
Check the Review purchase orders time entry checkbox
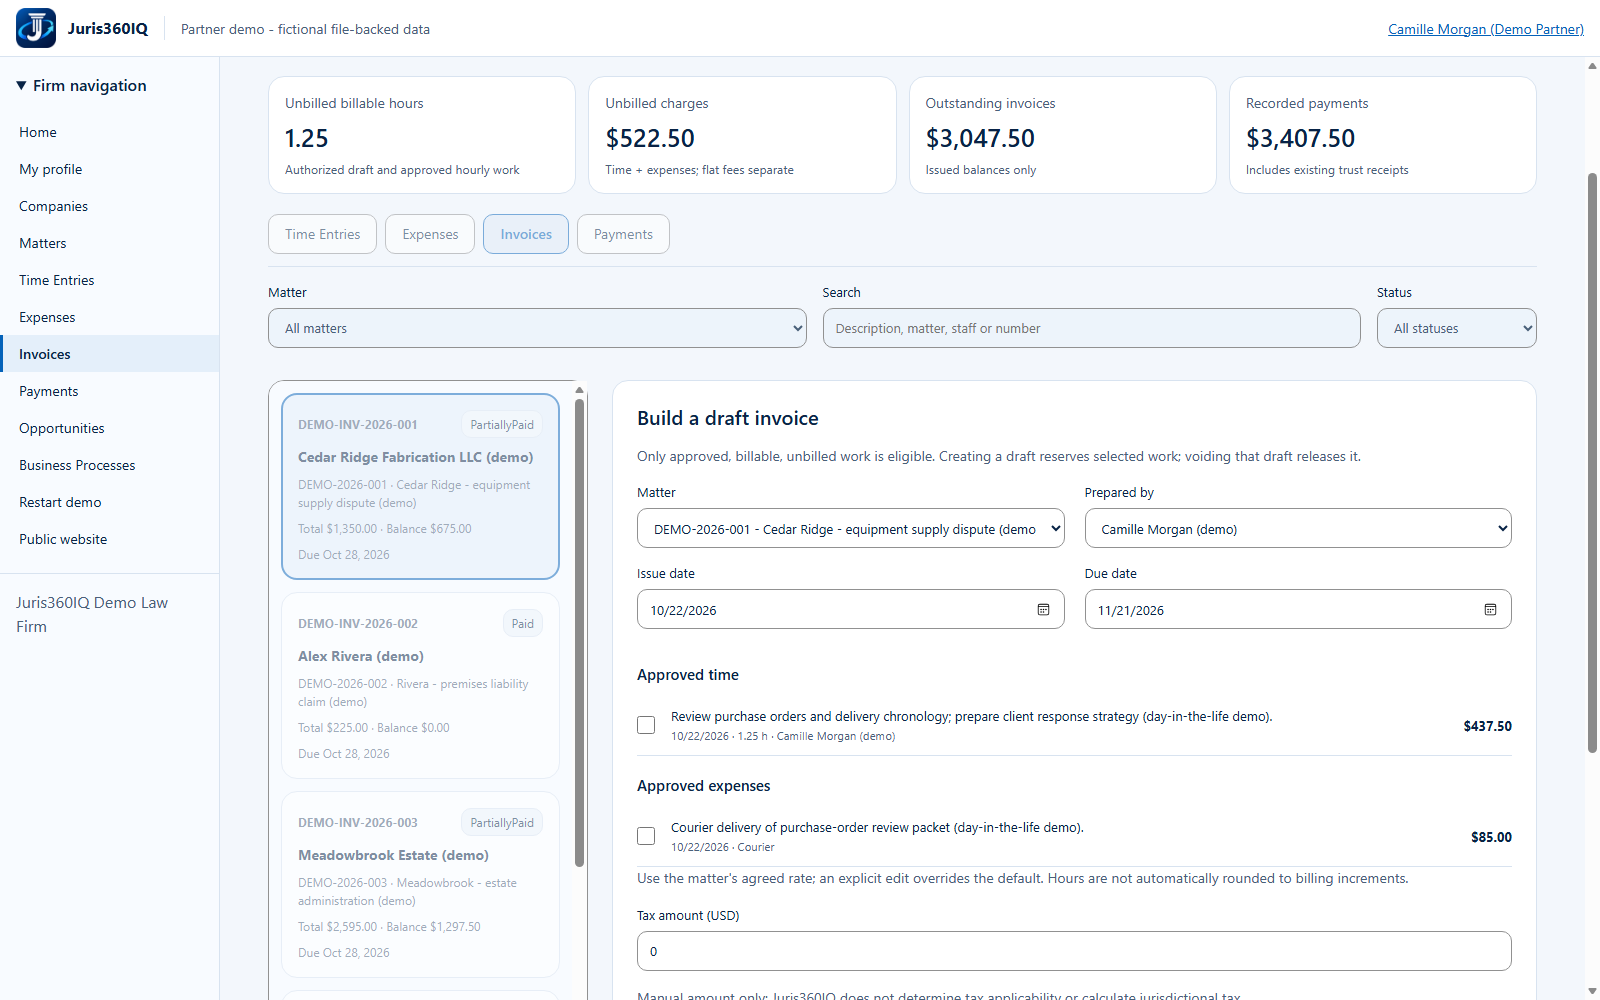[x=646, y=725]
